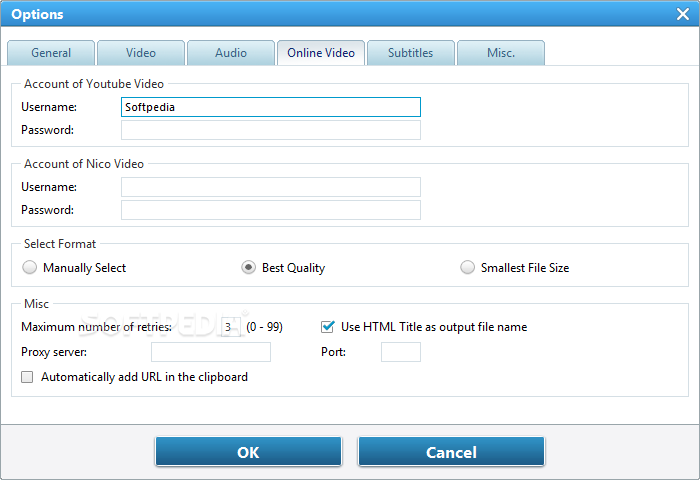Enable Automatically add URL in the clipboard
The image size is (700, 480).
[x=27, y=377]
